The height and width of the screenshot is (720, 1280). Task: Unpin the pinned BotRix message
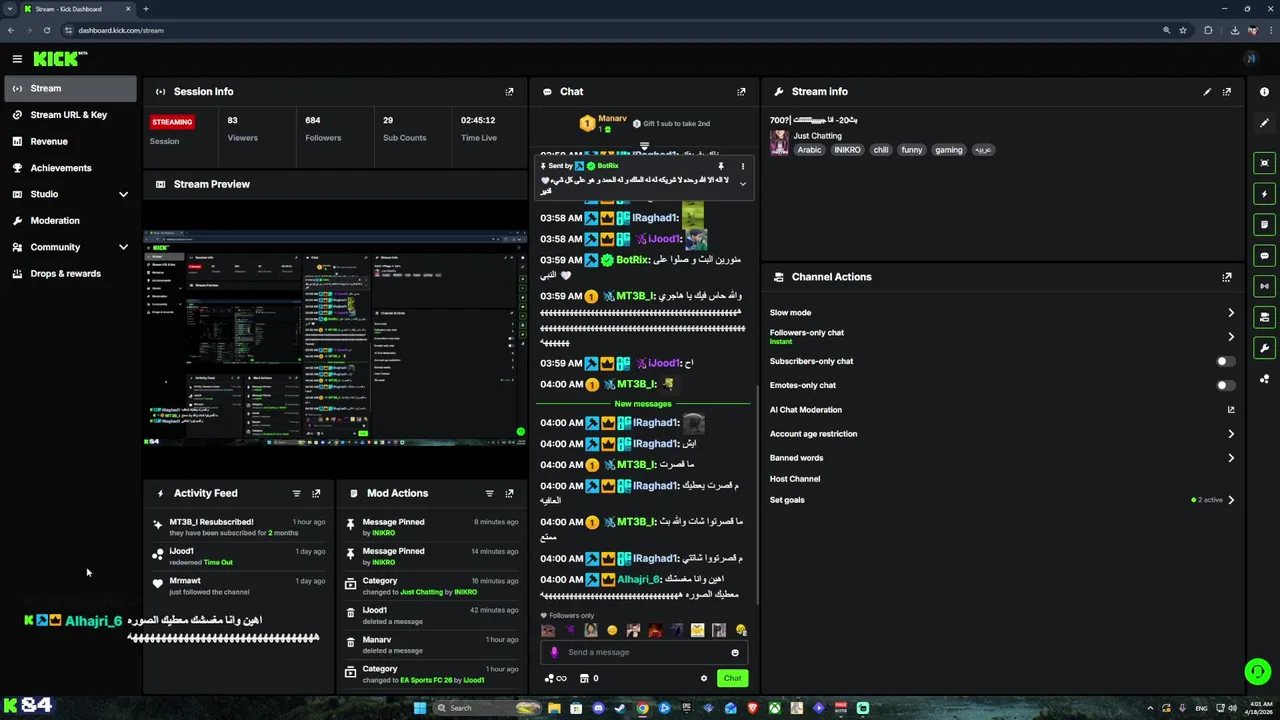(x=721, y=166)
